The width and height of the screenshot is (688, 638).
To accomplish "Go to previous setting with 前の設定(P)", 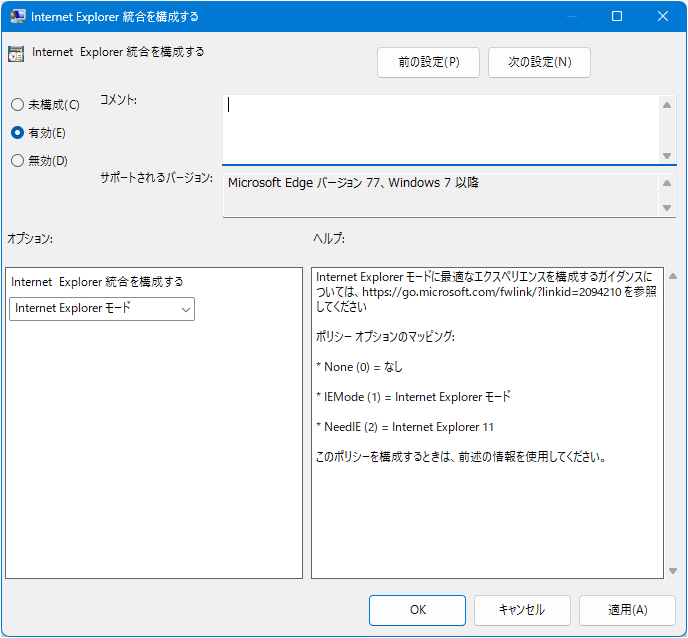I will tap(428, 62).
